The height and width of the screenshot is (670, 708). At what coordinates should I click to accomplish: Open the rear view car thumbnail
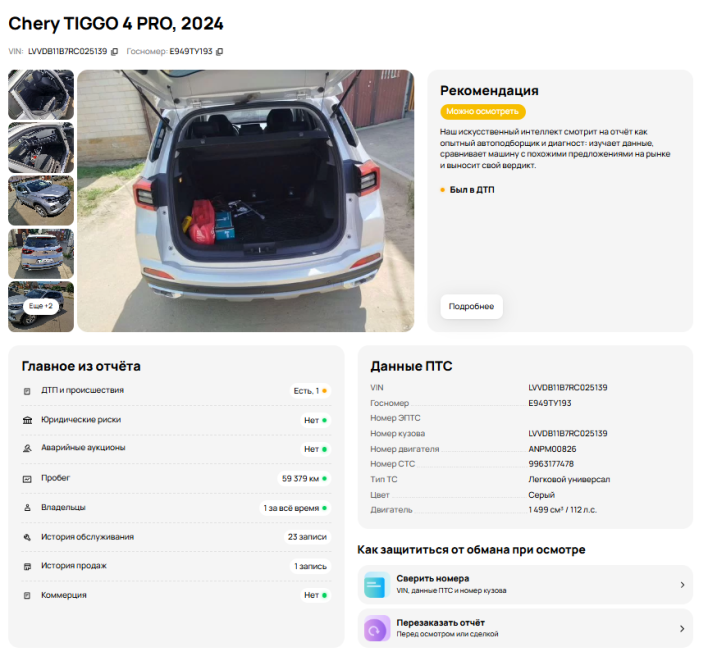[x=41, y=254]
